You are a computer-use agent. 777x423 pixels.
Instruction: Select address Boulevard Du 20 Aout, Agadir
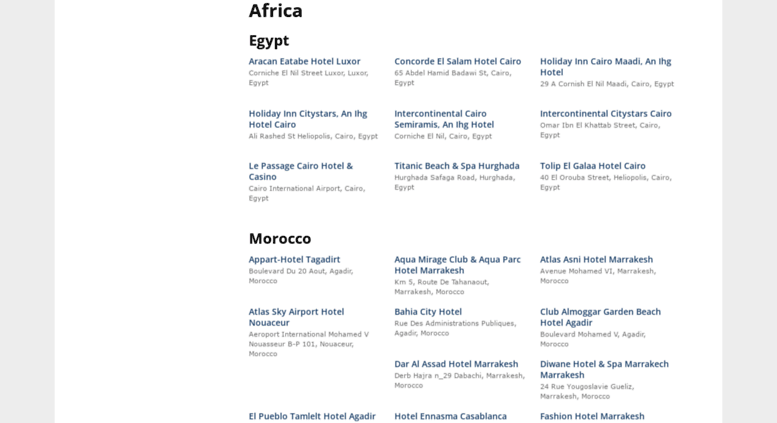pos(301,276)
